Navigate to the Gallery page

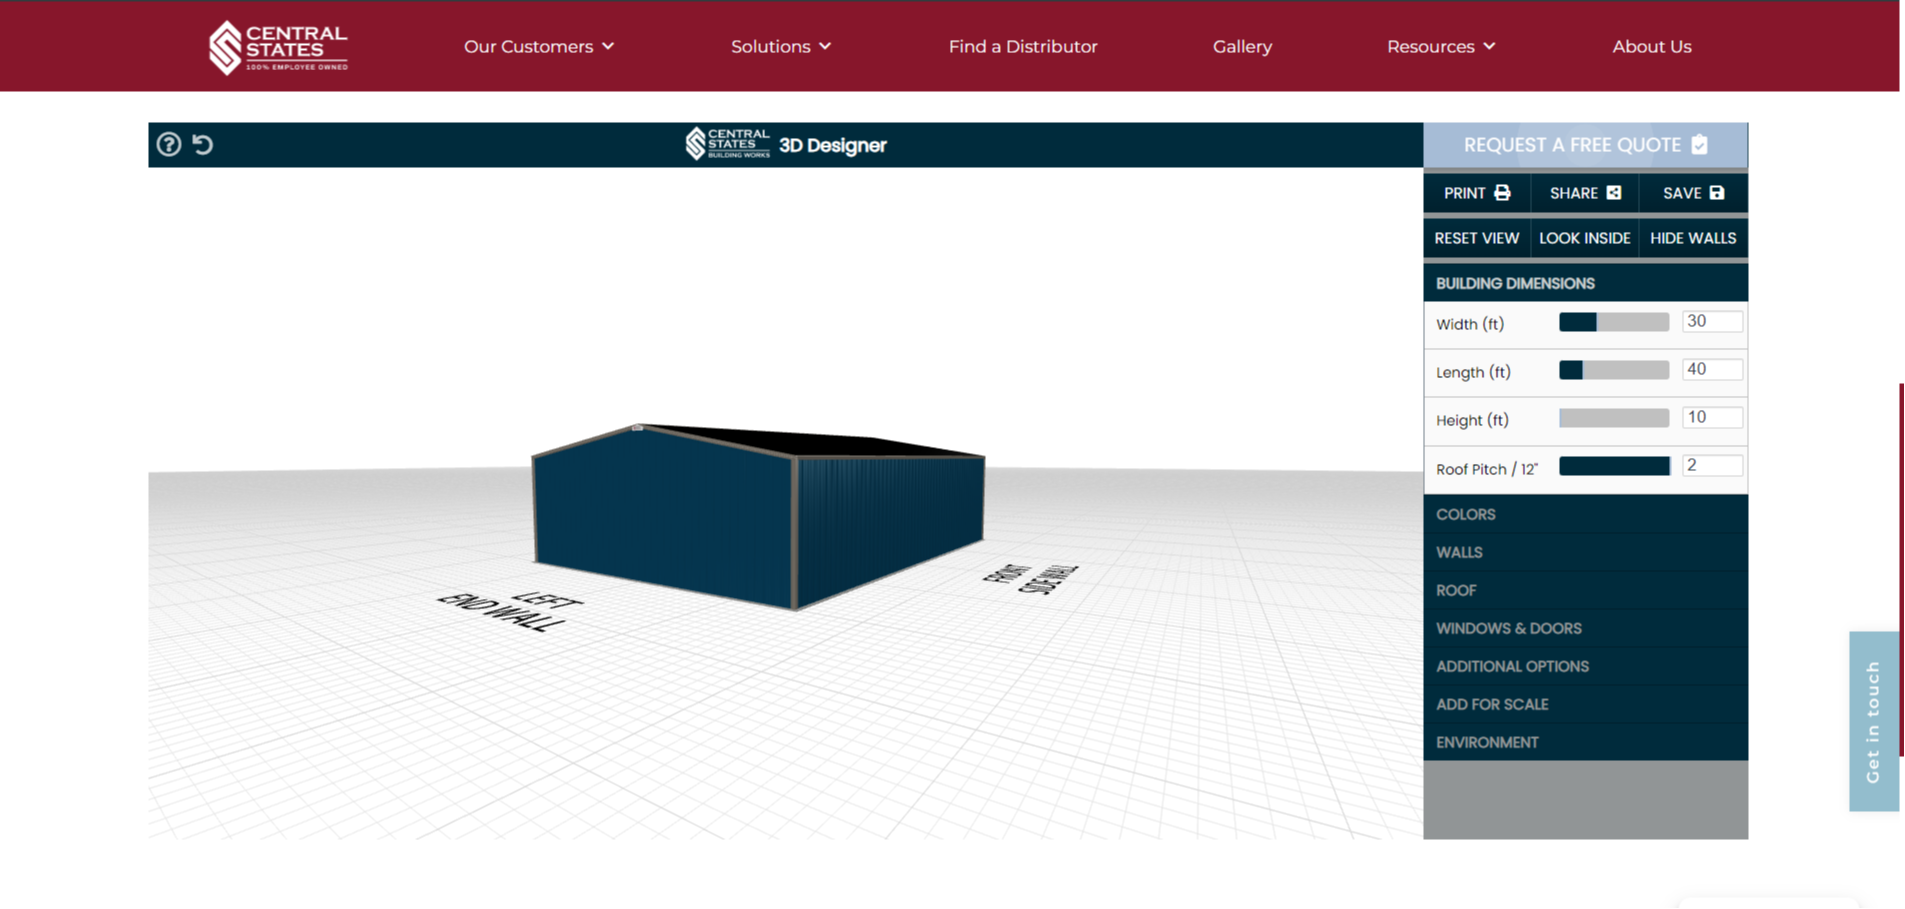coord(1242,46)
